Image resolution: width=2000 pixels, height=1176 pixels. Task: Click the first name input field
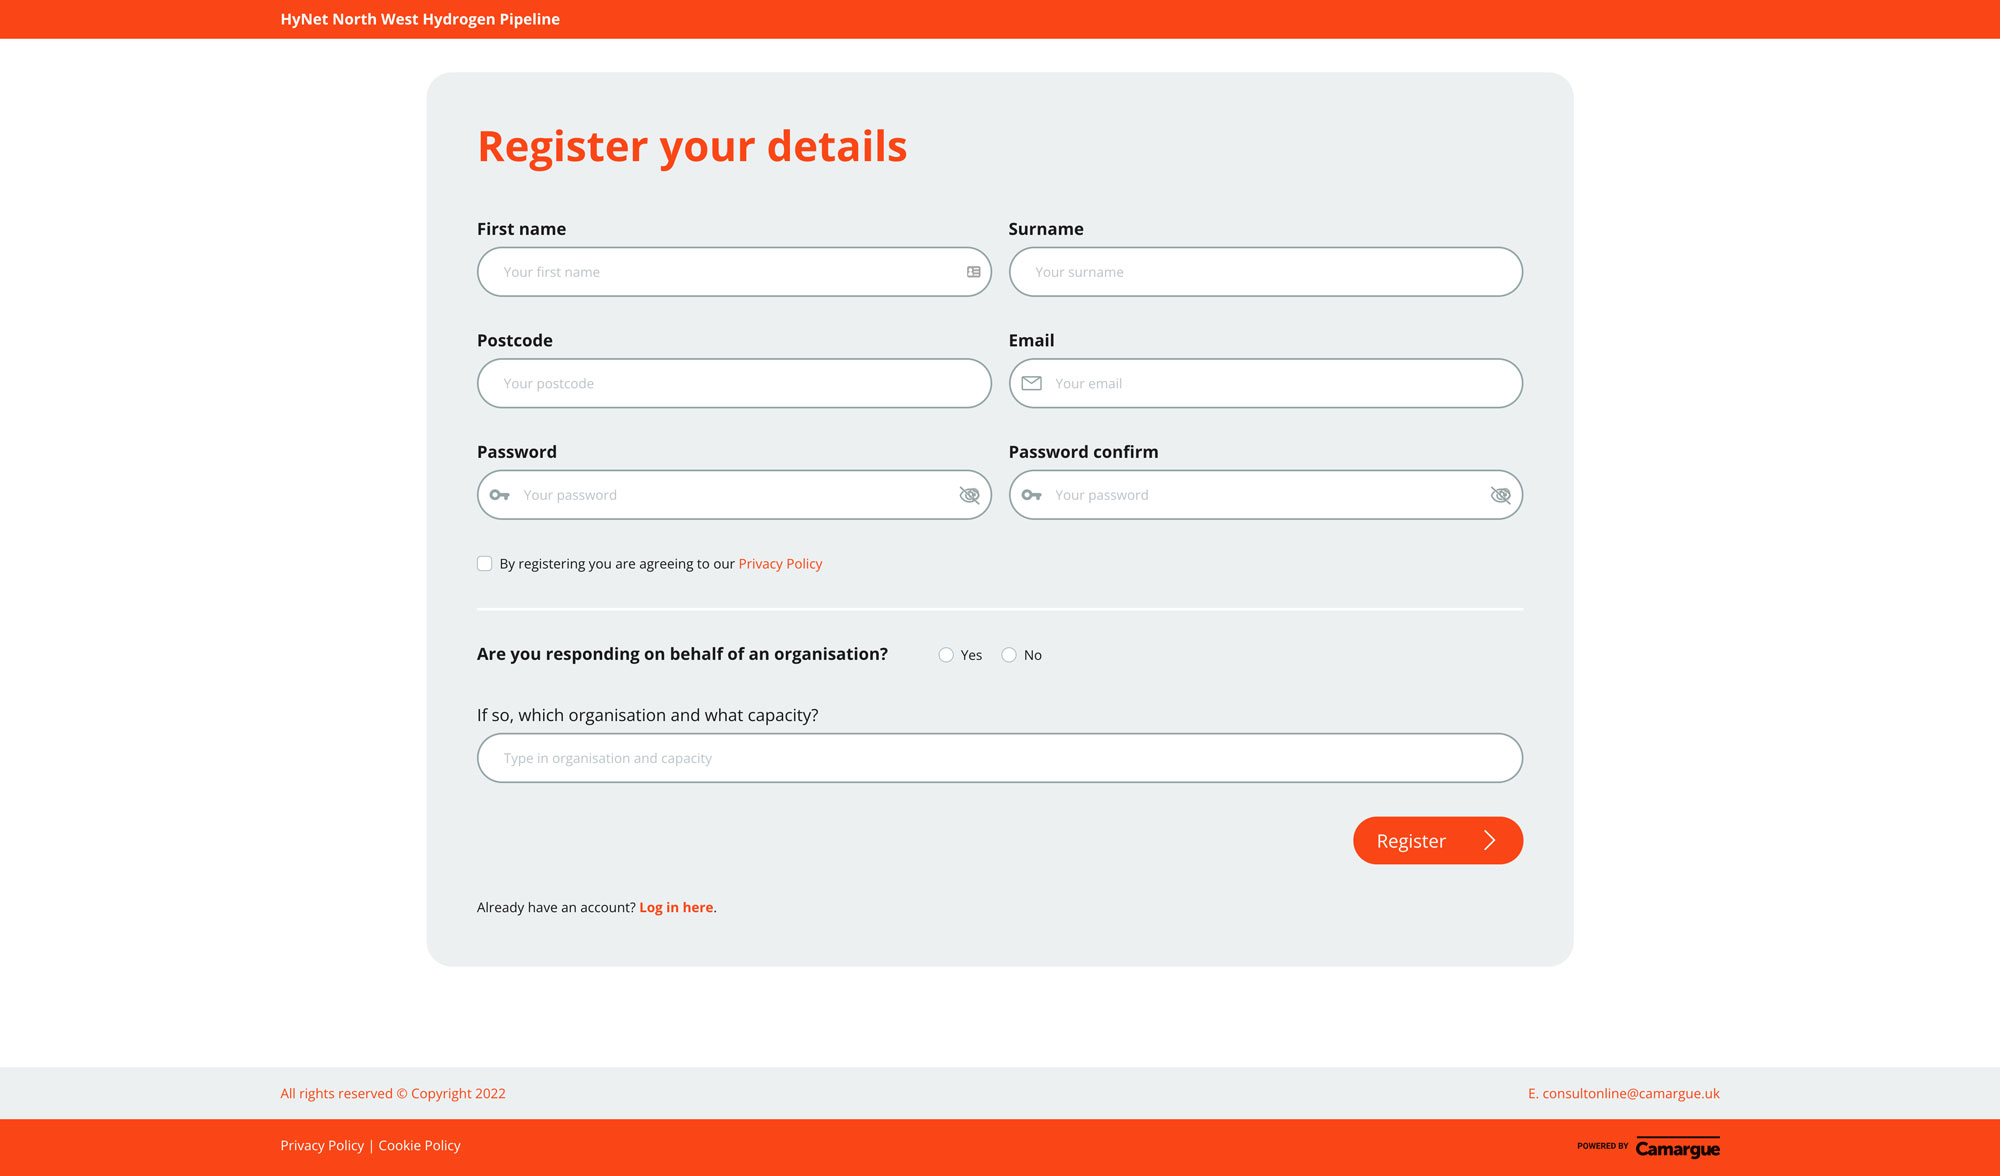pyautogui.click(x=733, y=272)
